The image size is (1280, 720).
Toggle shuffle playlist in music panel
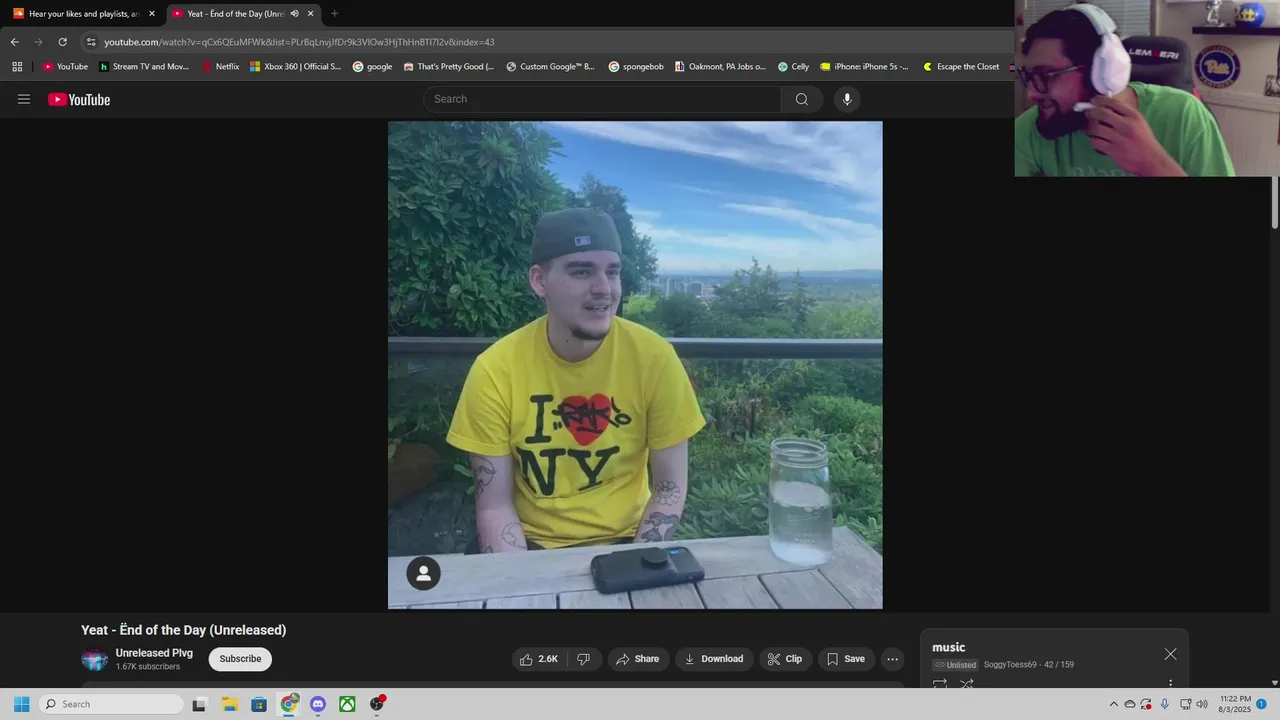(966, 685)
